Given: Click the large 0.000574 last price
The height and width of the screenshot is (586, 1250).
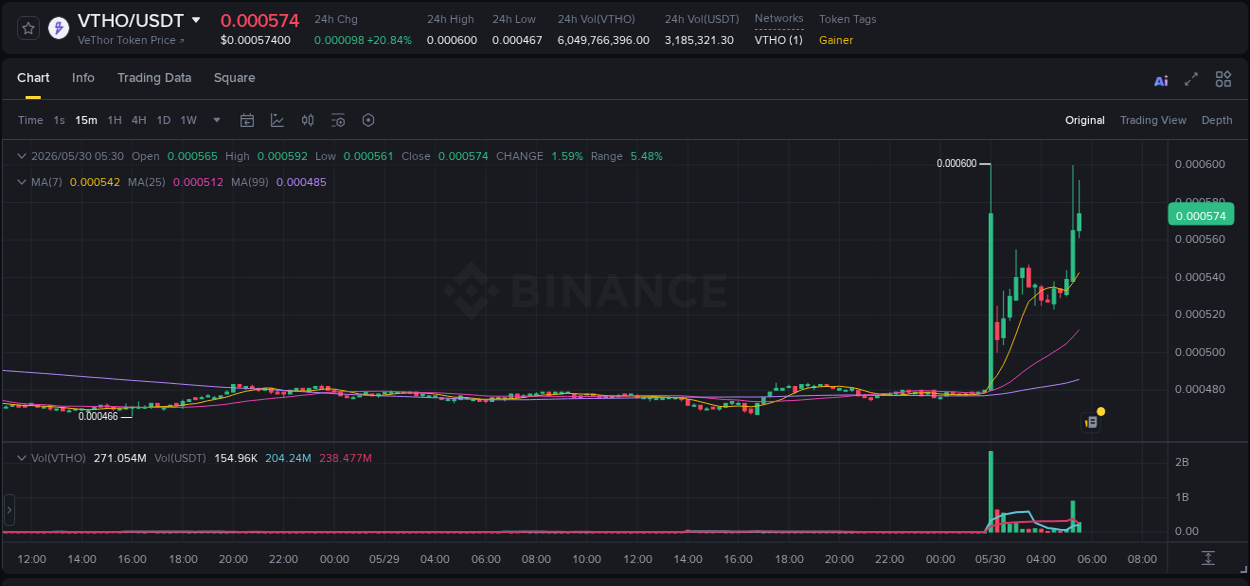Looking at the screenshot, I should (260, 20).
